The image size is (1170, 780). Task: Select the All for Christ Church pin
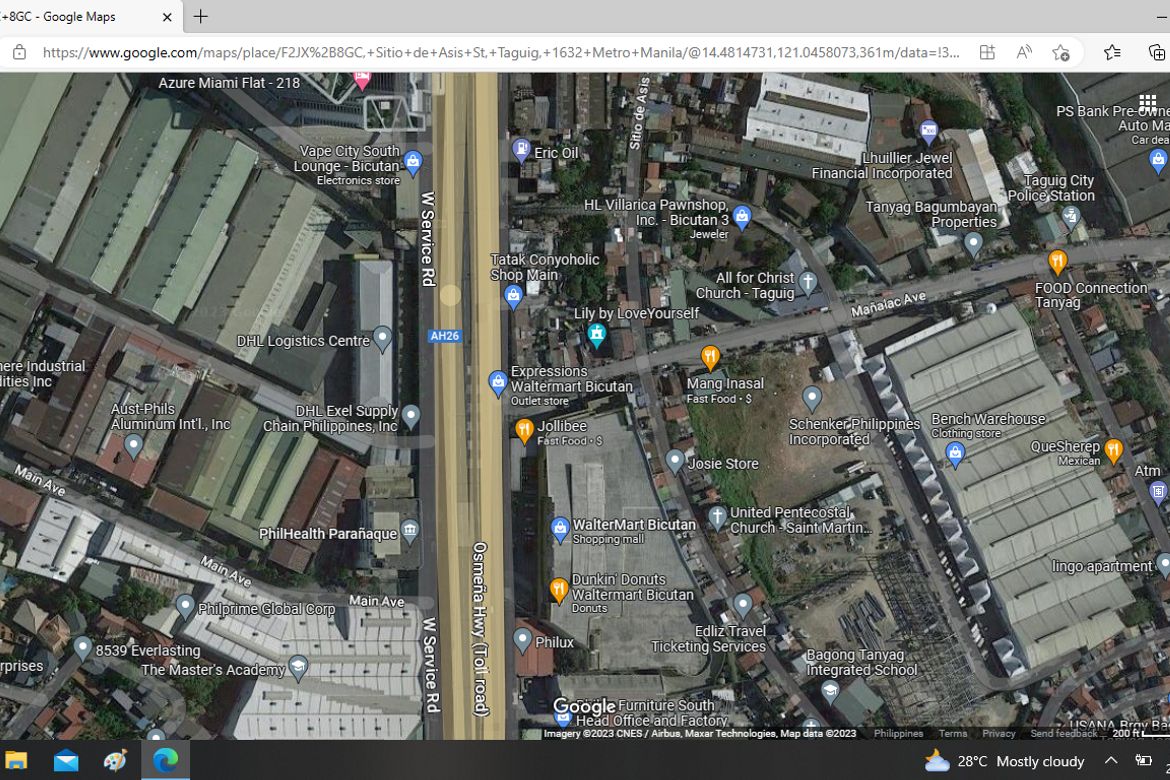807,282
